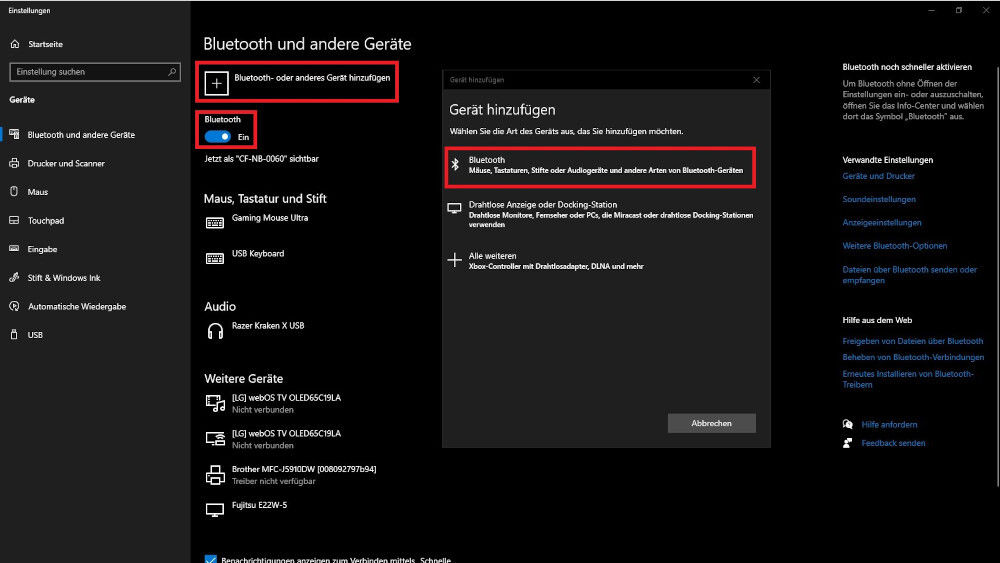
Task: Close the Gerät hinzufügen dialog
Action: [x=756, y=79]
